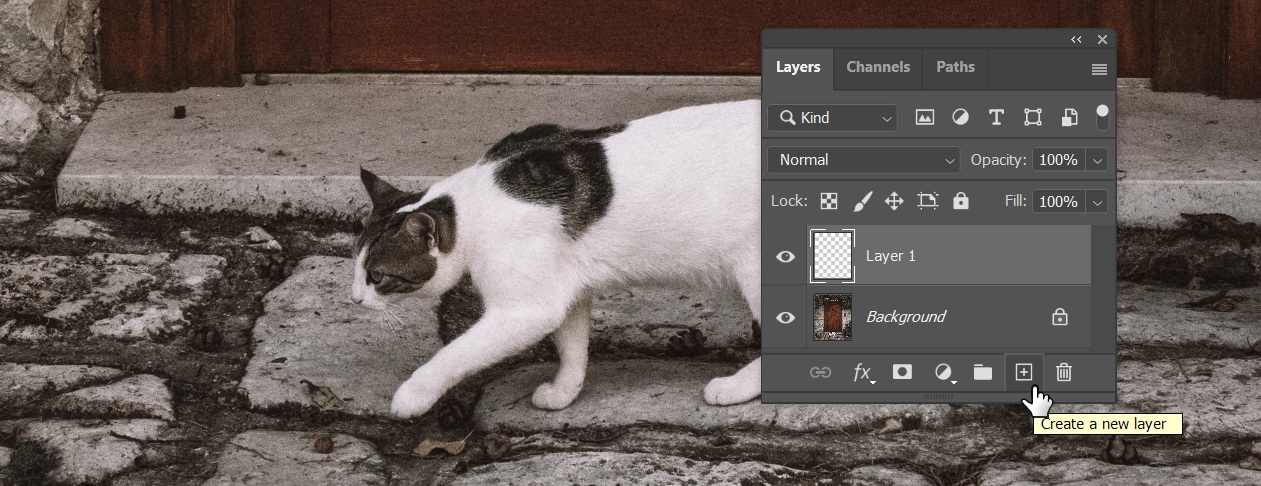The width and height of the screenshot is (1261, 486).
Task: Select the Layer 1 thumbnail
Action: 833,256
